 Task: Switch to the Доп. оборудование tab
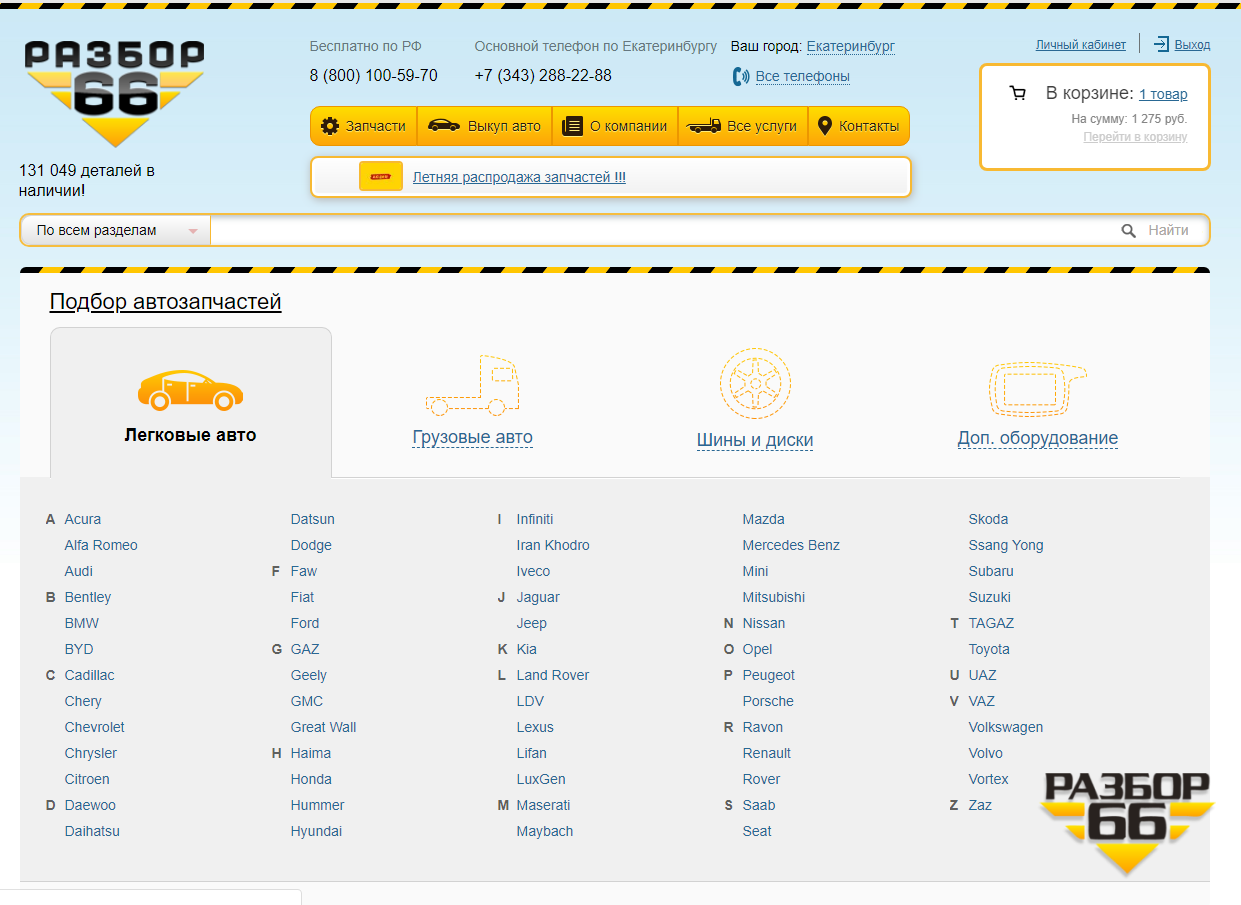[x=1038, y=438]
